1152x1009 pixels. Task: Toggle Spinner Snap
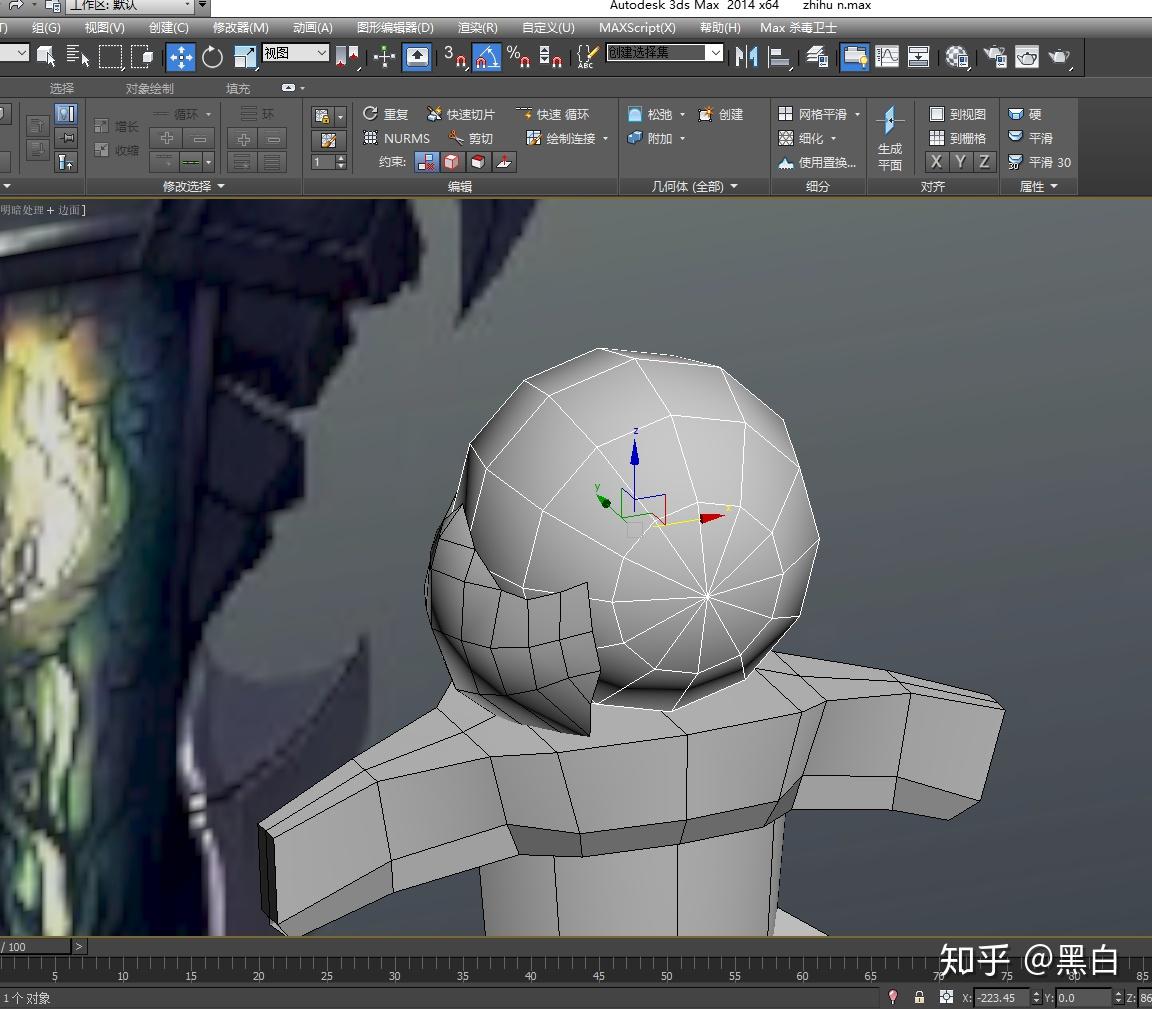(x=550, y=57)
